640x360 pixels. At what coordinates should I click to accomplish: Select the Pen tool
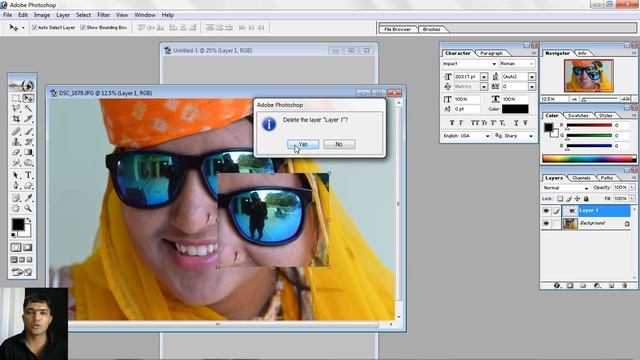[x=16, y=186]
